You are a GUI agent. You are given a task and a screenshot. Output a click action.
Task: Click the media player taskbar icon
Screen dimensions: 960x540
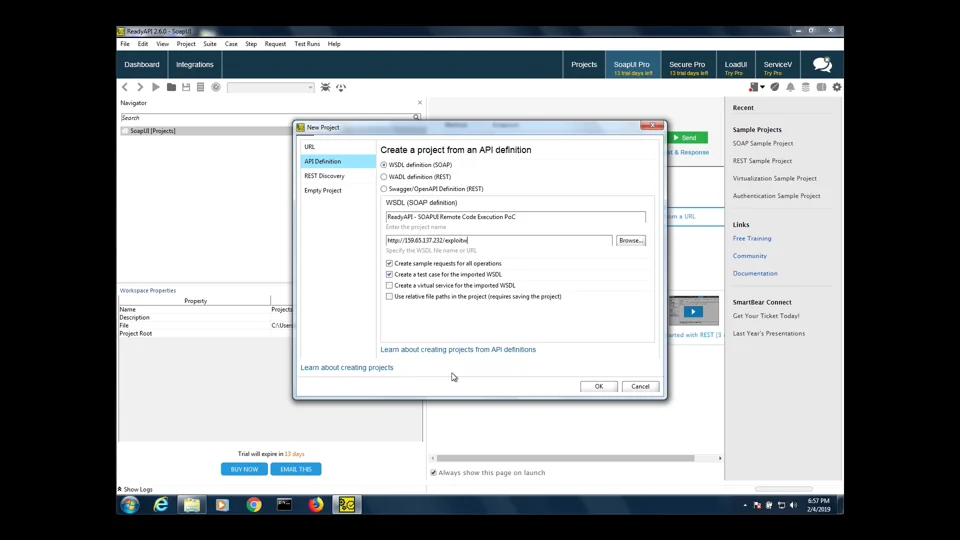[x=222, y=504]
